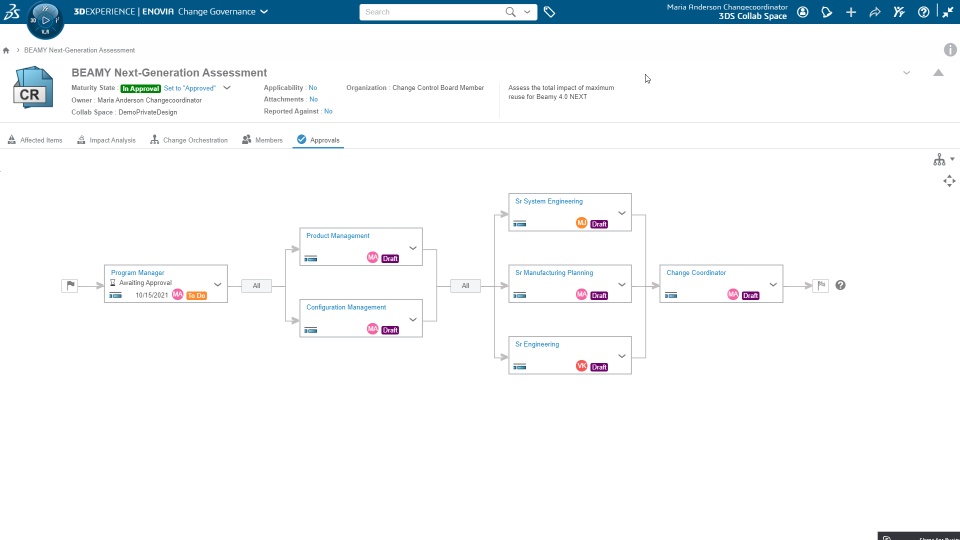
Task: Switch to the Change Orchestration tab
Action: (x=189, y=140)
